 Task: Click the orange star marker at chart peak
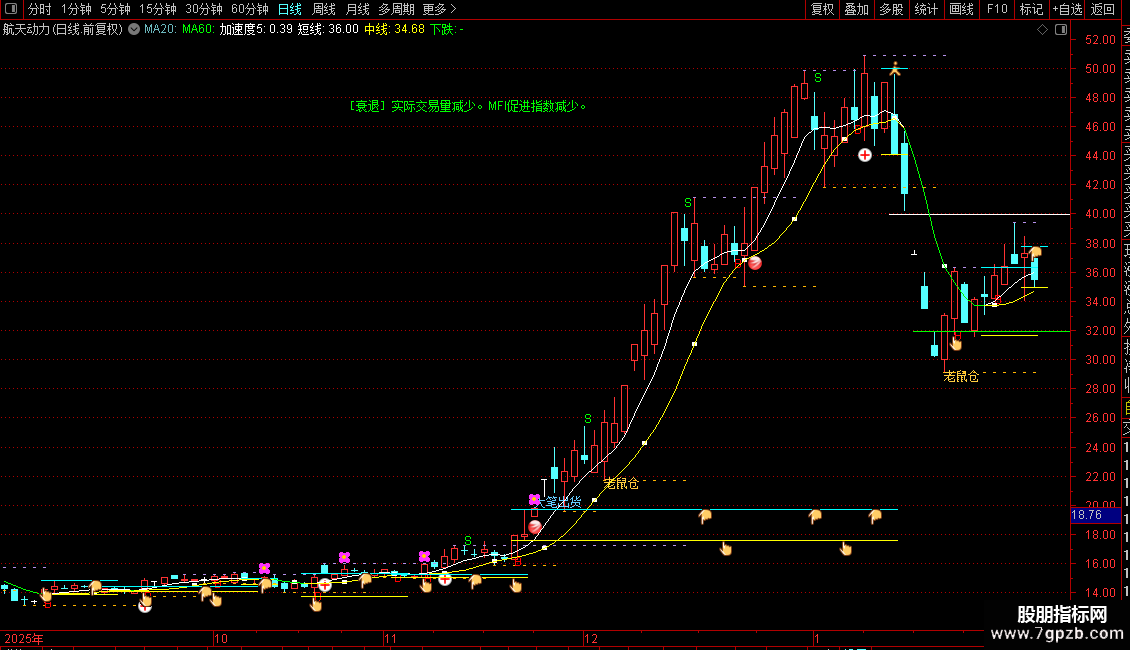[894, 70]
